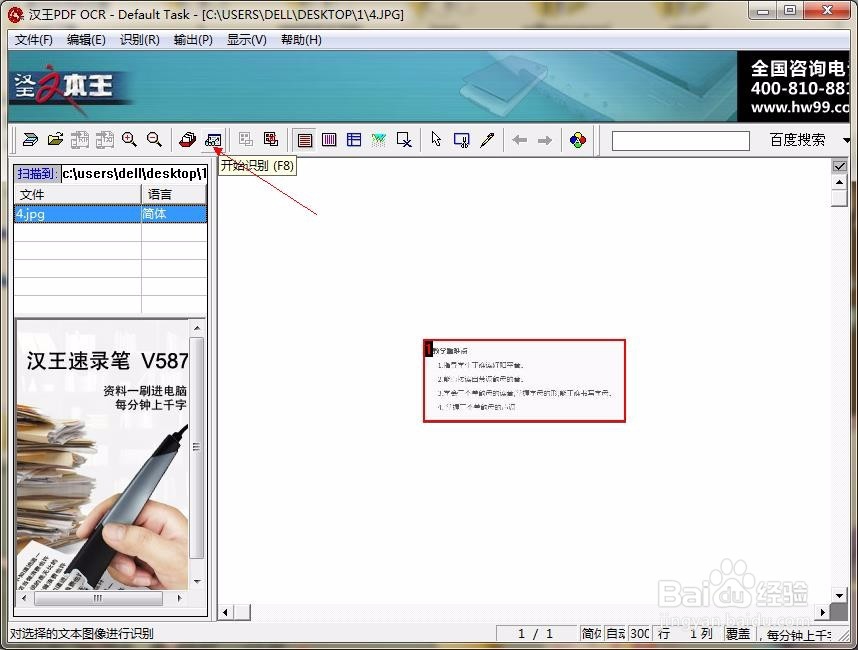The height and width of the screenshot is (650, 858).
Task: Select the 4.jpg file row
Action: (x=110, y=214)
